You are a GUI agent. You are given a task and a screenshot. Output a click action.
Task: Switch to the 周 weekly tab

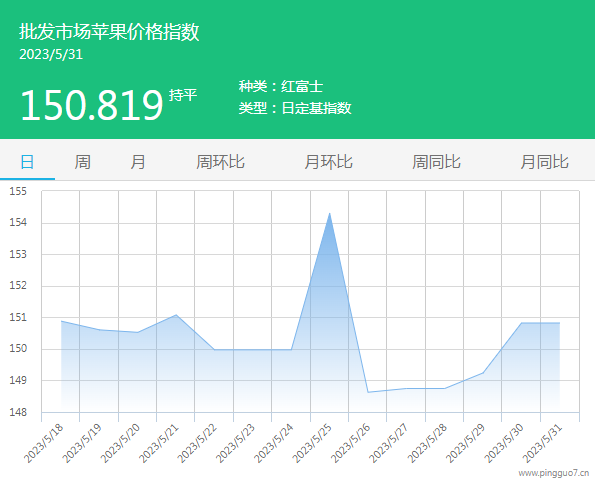point(82,162)
